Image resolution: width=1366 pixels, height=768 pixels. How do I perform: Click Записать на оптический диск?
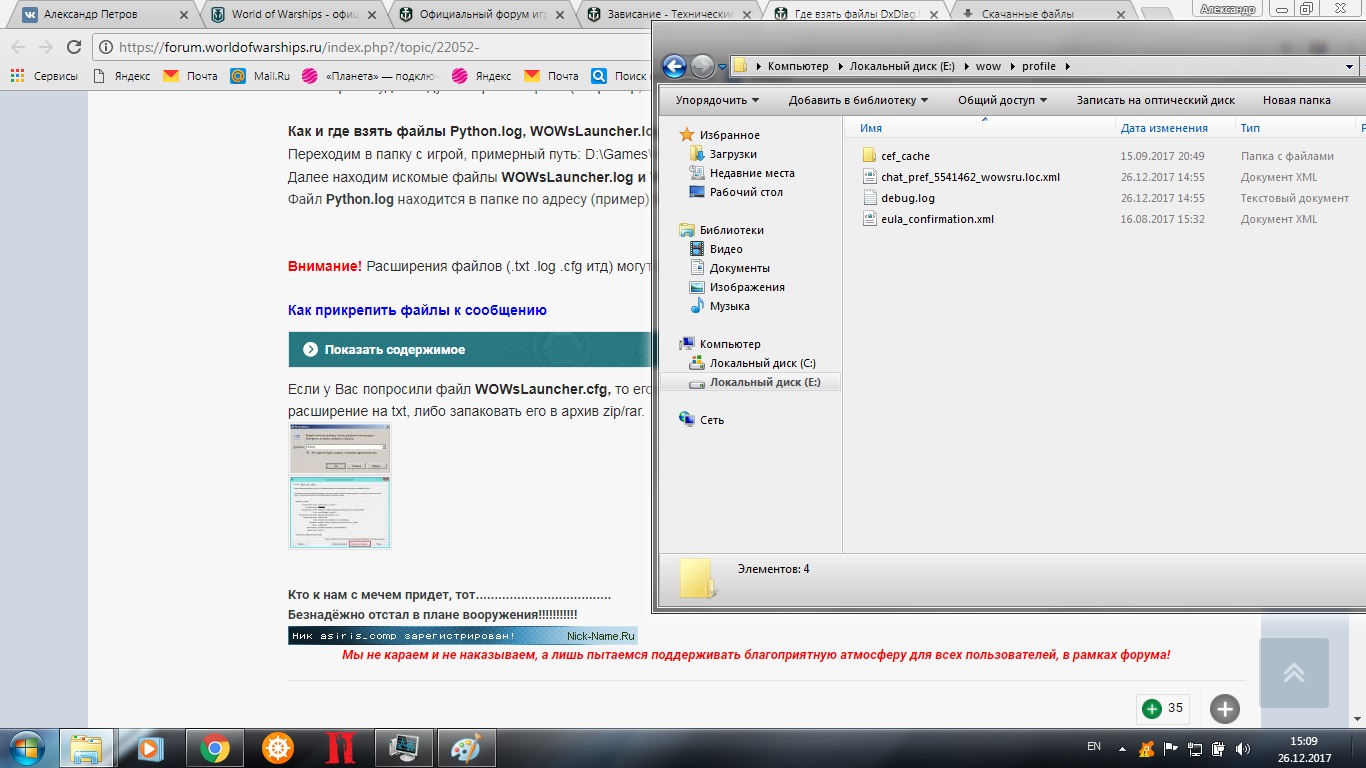point(1155,100)
